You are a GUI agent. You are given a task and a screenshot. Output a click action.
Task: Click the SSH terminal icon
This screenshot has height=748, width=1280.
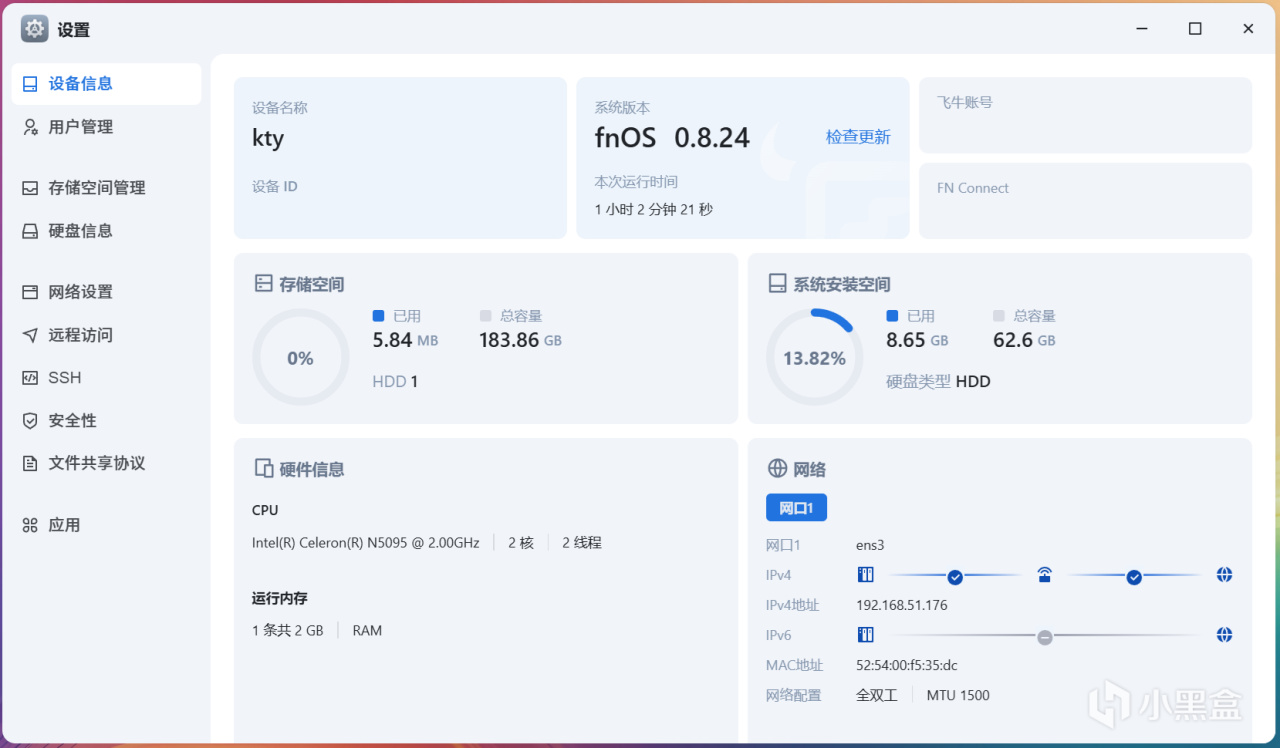[30, 378]
